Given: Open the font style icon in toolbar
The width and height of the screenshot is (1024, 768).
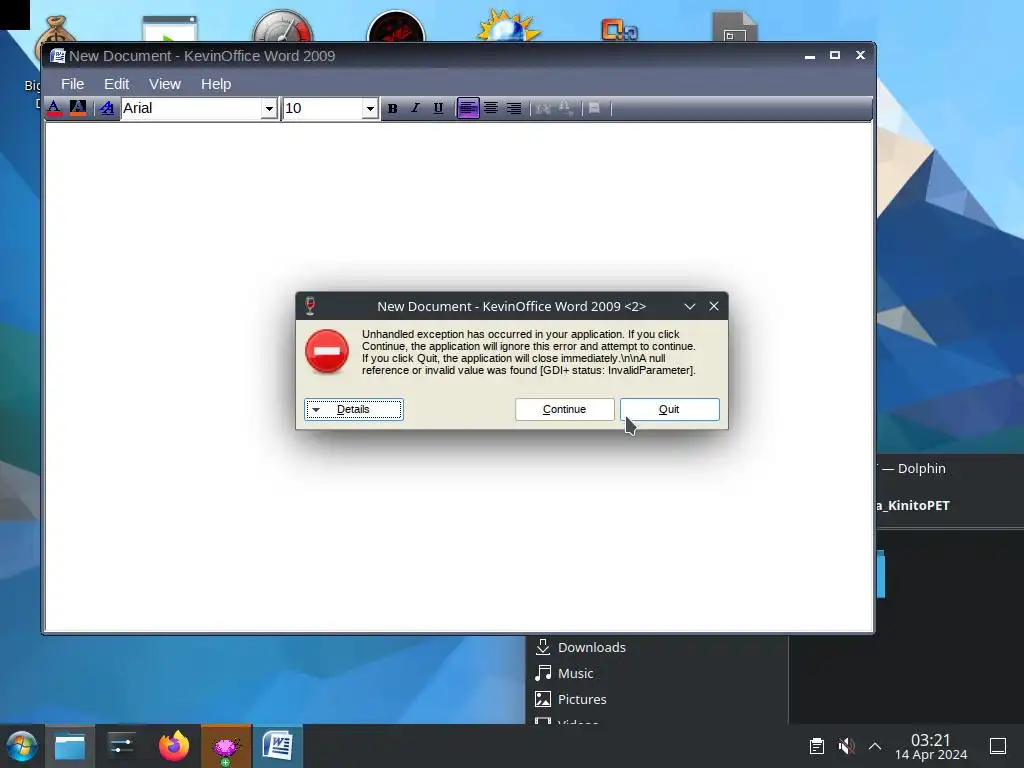Looking at the screenshot, I should coord(106,108).
